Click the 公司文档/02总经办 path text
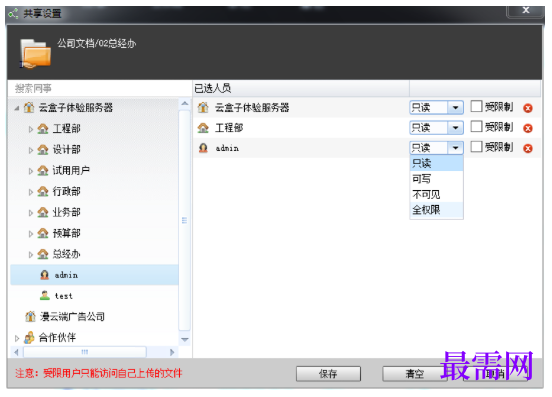The image size is (552, 397). click(97, 44)
